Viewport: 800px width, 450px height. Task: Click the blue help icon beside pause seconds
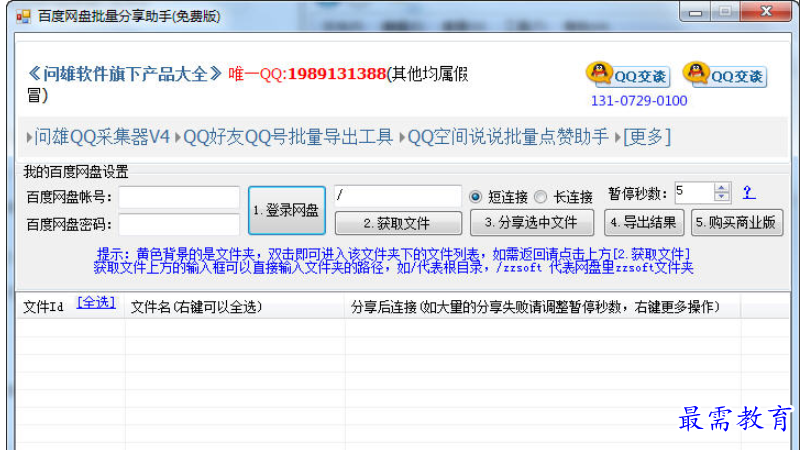point(748,193)
